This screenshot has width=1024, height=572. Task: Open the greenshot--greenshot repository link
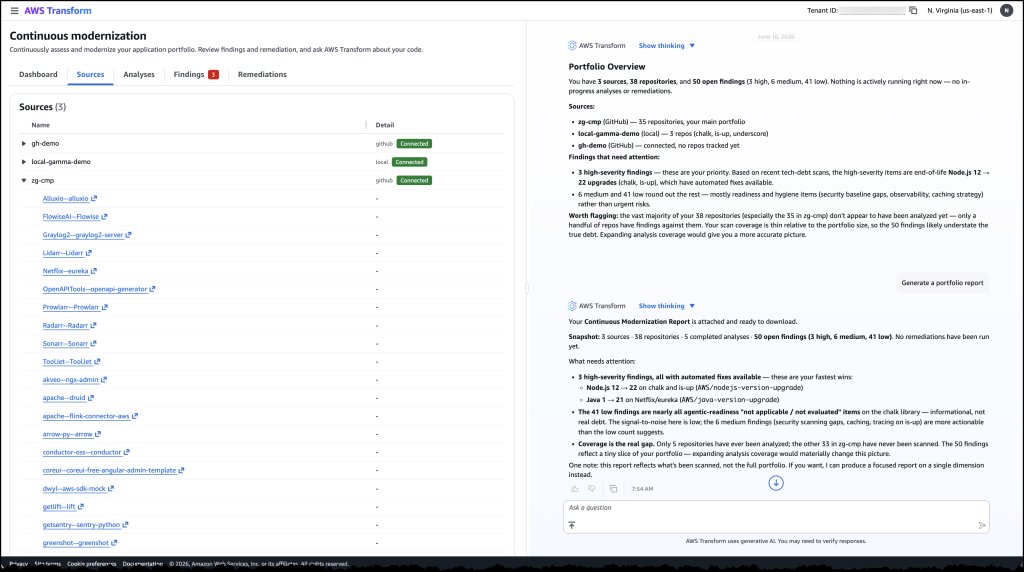[x=75, y=543]
